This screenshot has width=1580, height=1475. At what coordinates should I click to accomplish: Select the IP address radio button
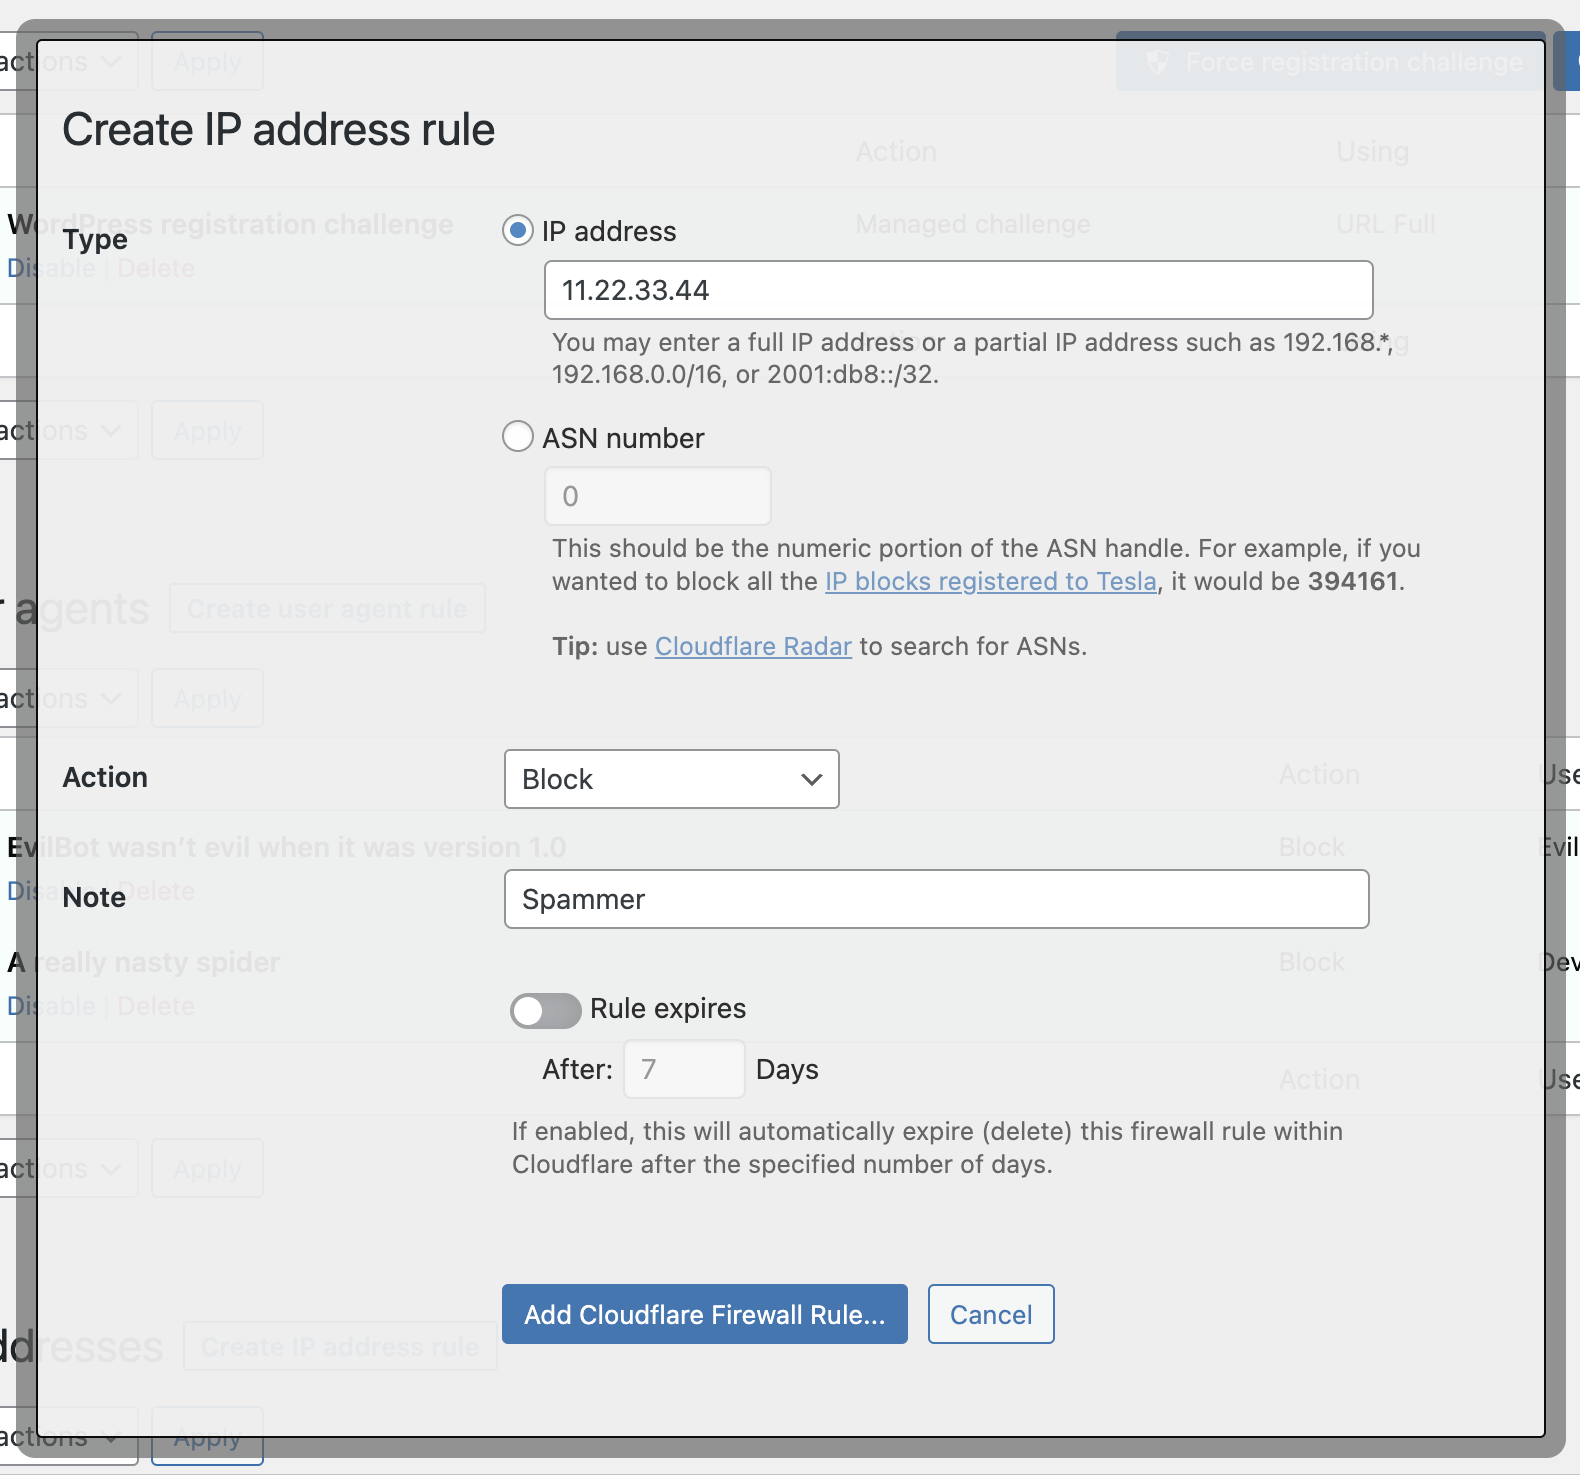point(517,231)
